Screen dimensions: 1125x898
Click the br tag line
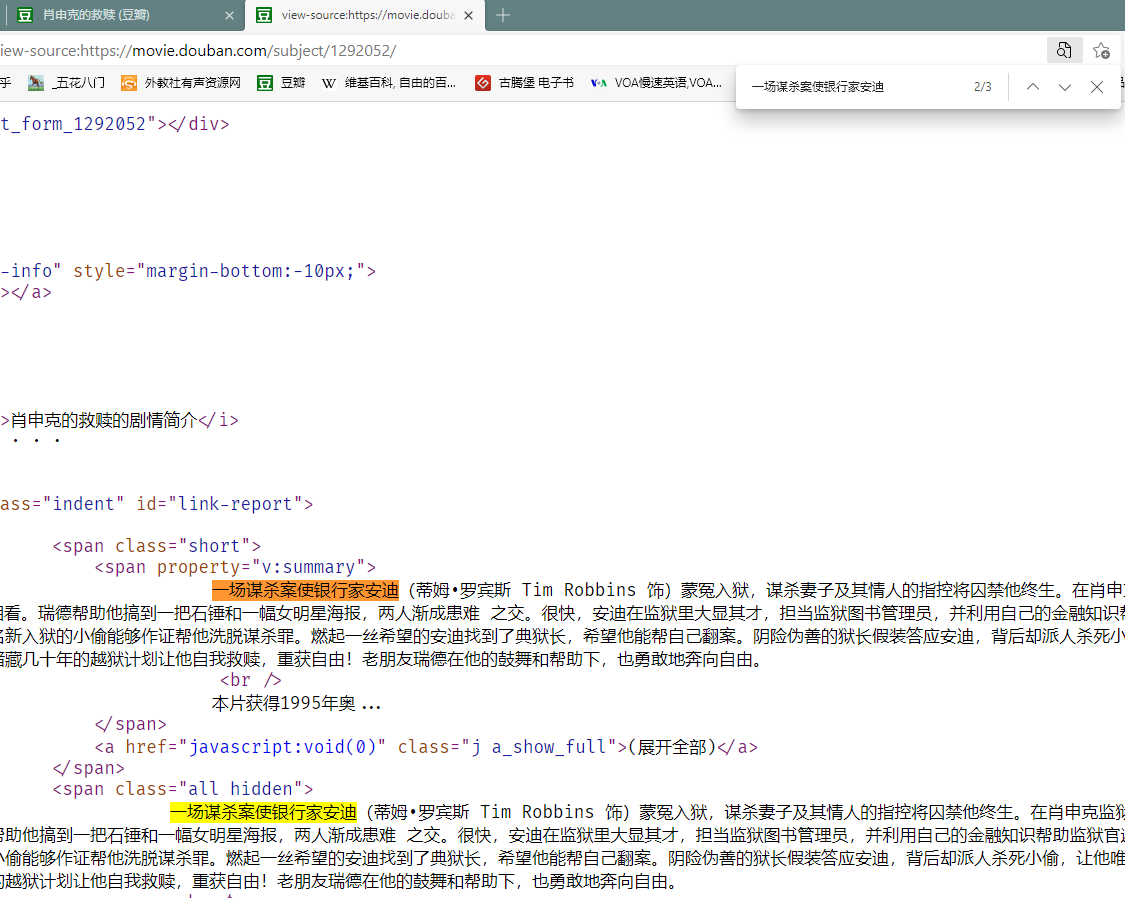tap(250, 680)
